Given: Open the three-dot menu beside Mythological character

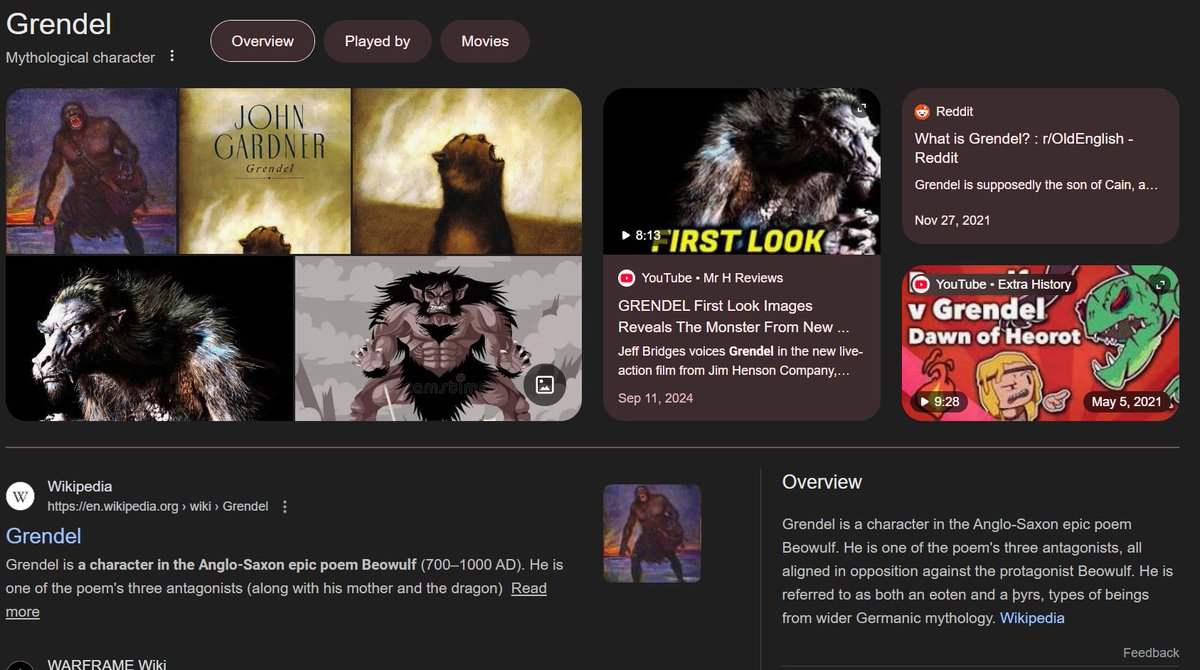Looking at the screenshot, I should 172,56.
